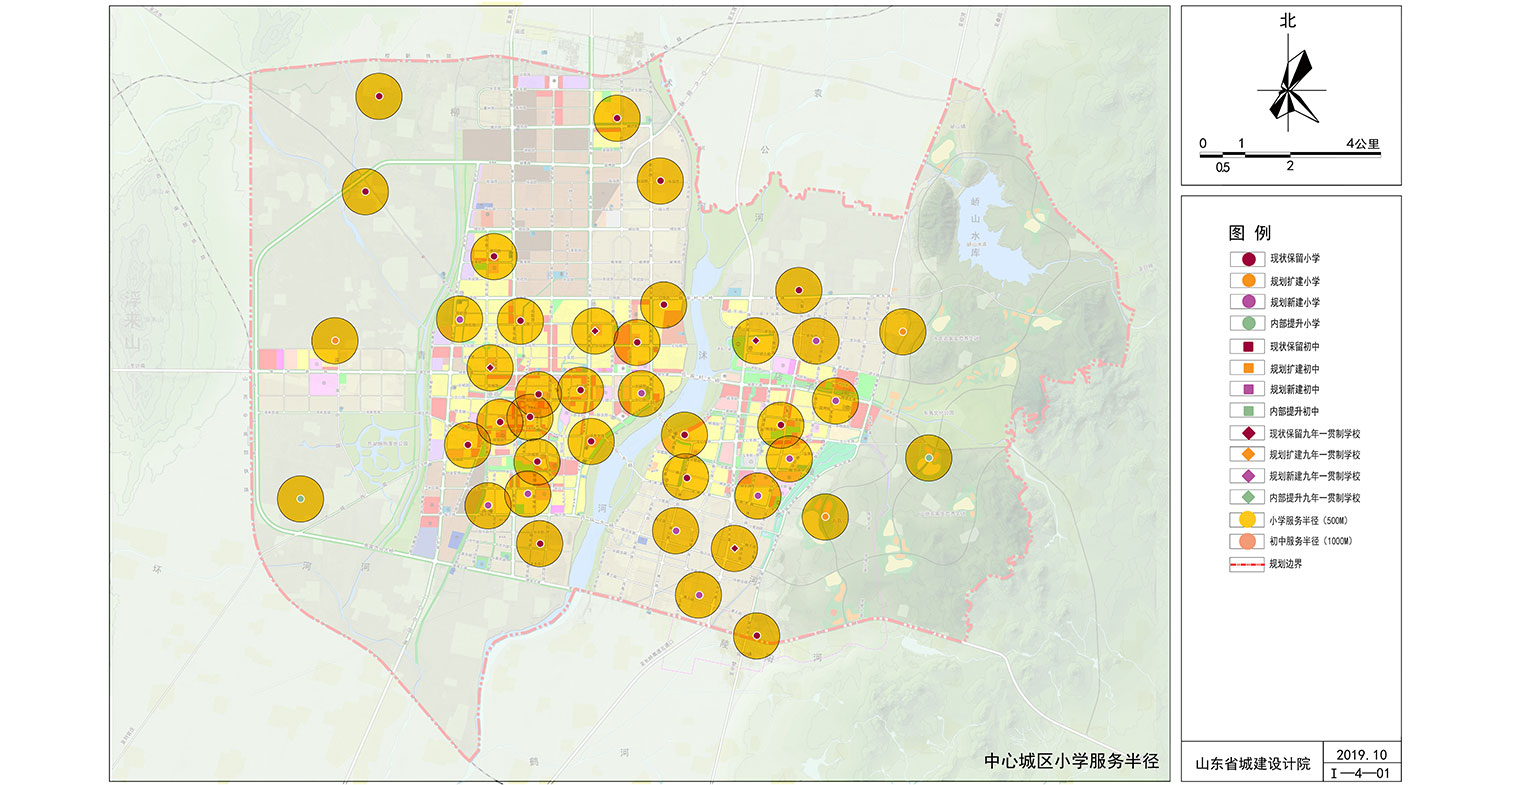Click the 现状保留九年一贯制学校 legend label
Screen dimensions: 1522x785
(1315, 434)
